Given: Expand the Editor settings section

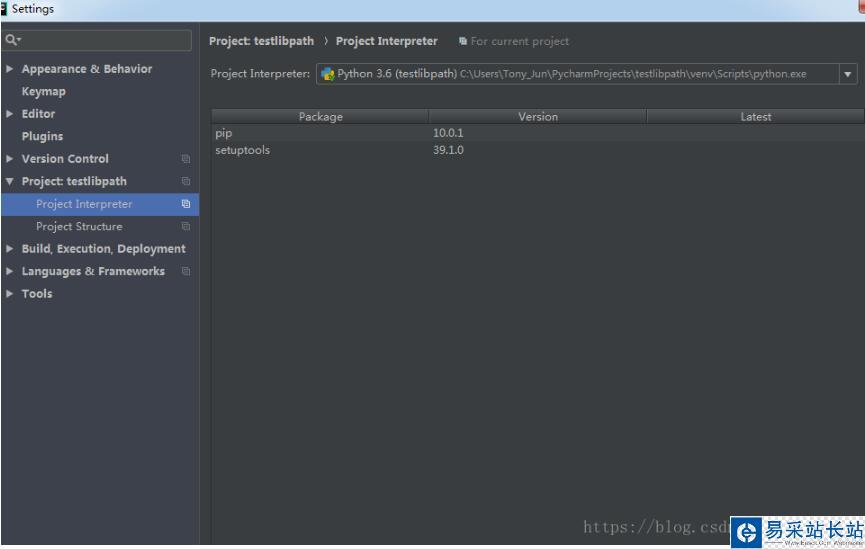Looking at the screenshot, I should pos(9,114).
